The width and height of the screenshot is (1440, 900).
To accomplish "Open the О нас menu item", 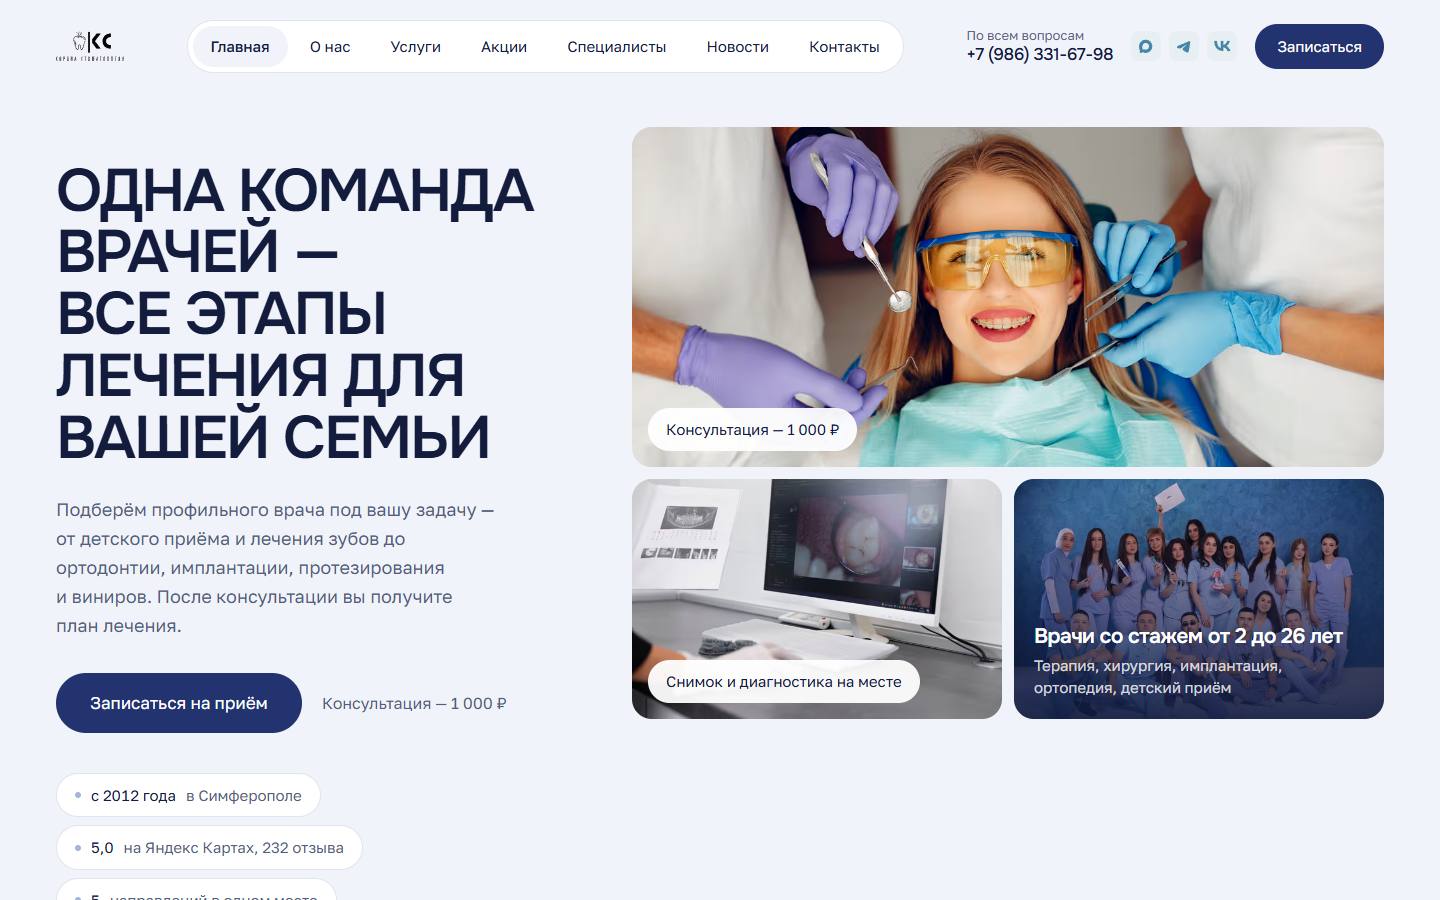I will click(x=330, y=47).
